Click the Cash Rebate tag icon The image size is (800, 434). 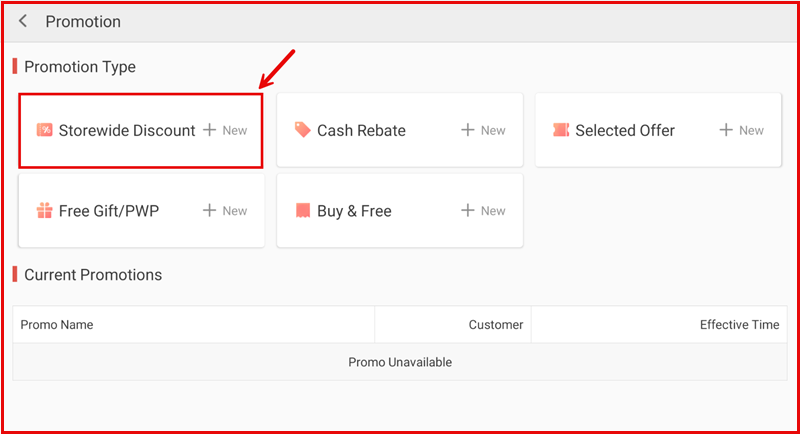coord(303,130)
